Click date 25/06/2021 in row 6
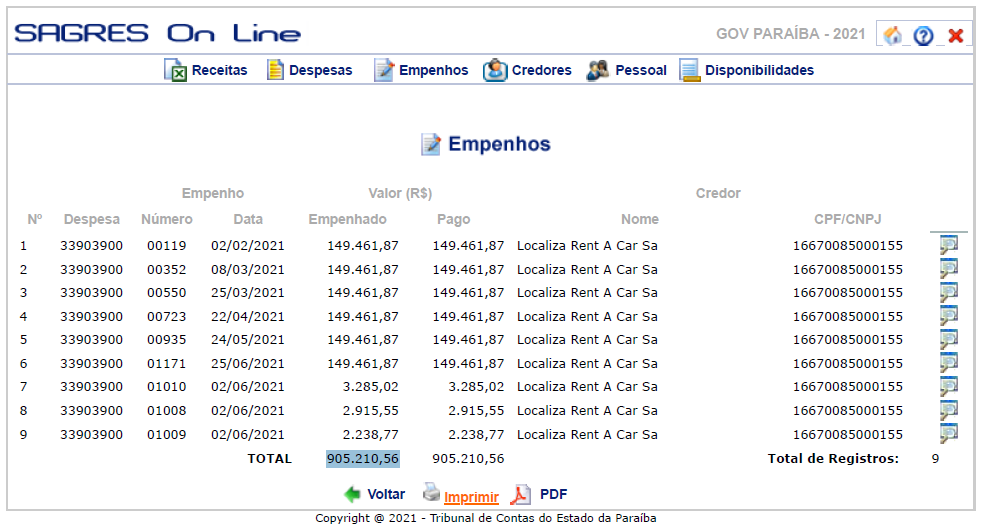Screen dimensions: 986x532 (x=248, y=364)
